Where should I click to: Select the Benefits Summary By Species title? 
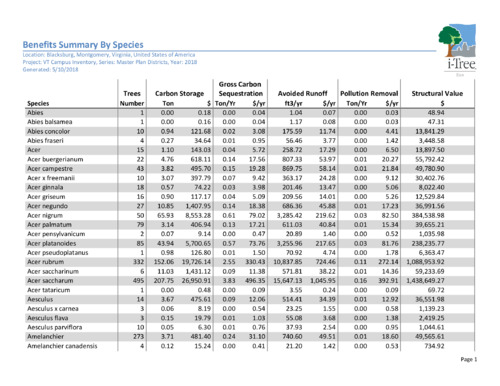(83, 45)
